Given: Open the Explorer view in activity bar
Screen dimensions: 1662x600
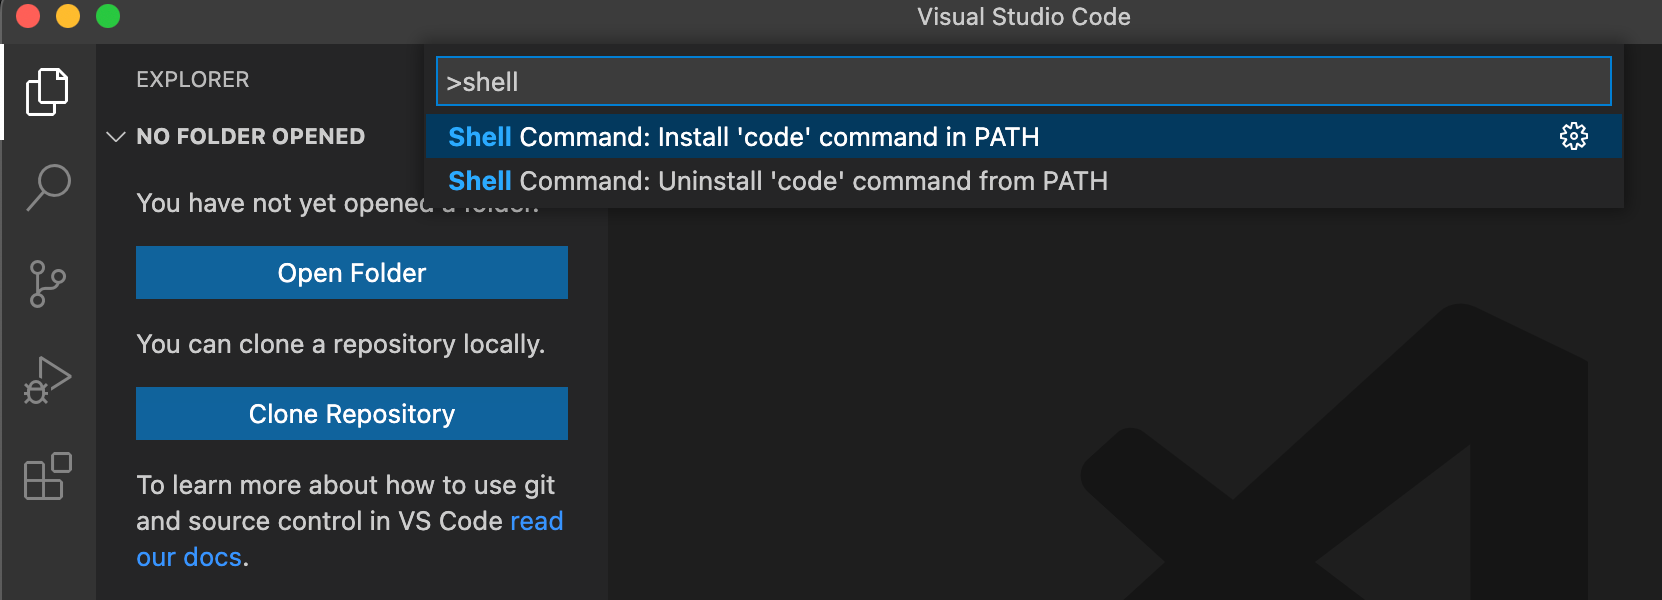Looking at the screenshot, I should pyautogui.click(x=47, y=92).
